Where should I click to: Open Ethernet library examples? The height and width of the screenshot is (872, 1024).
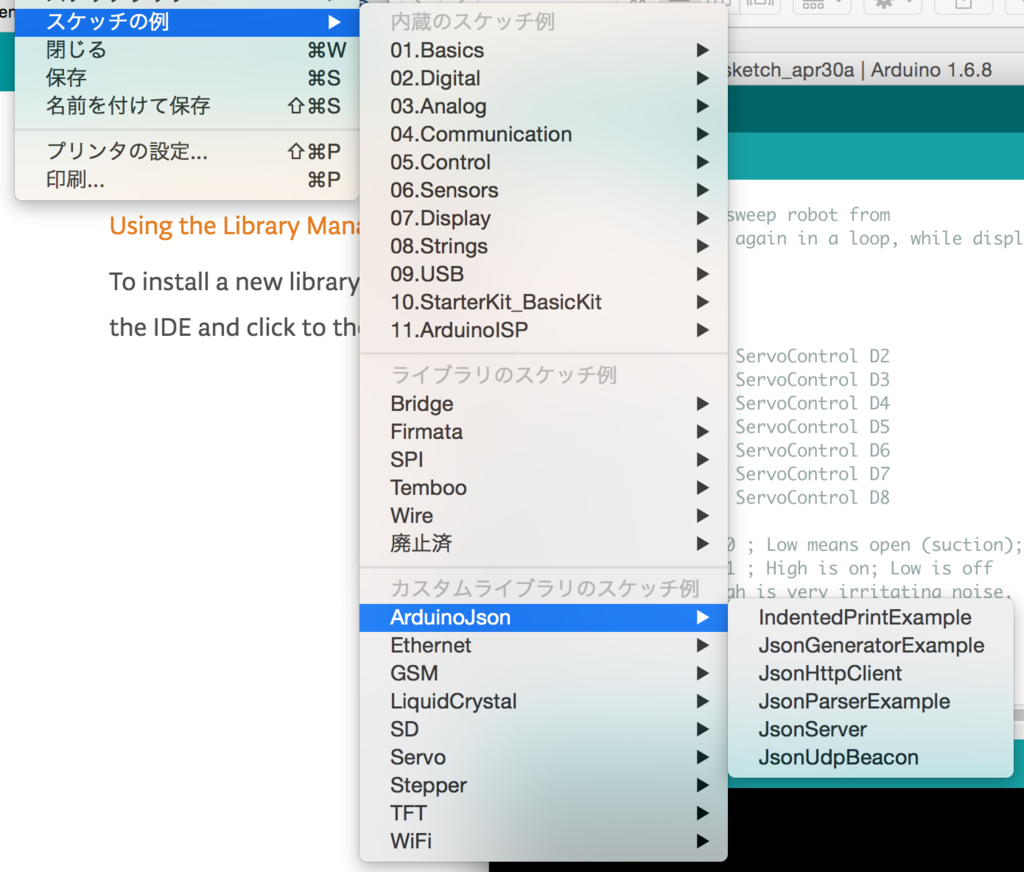pos(543,645)
